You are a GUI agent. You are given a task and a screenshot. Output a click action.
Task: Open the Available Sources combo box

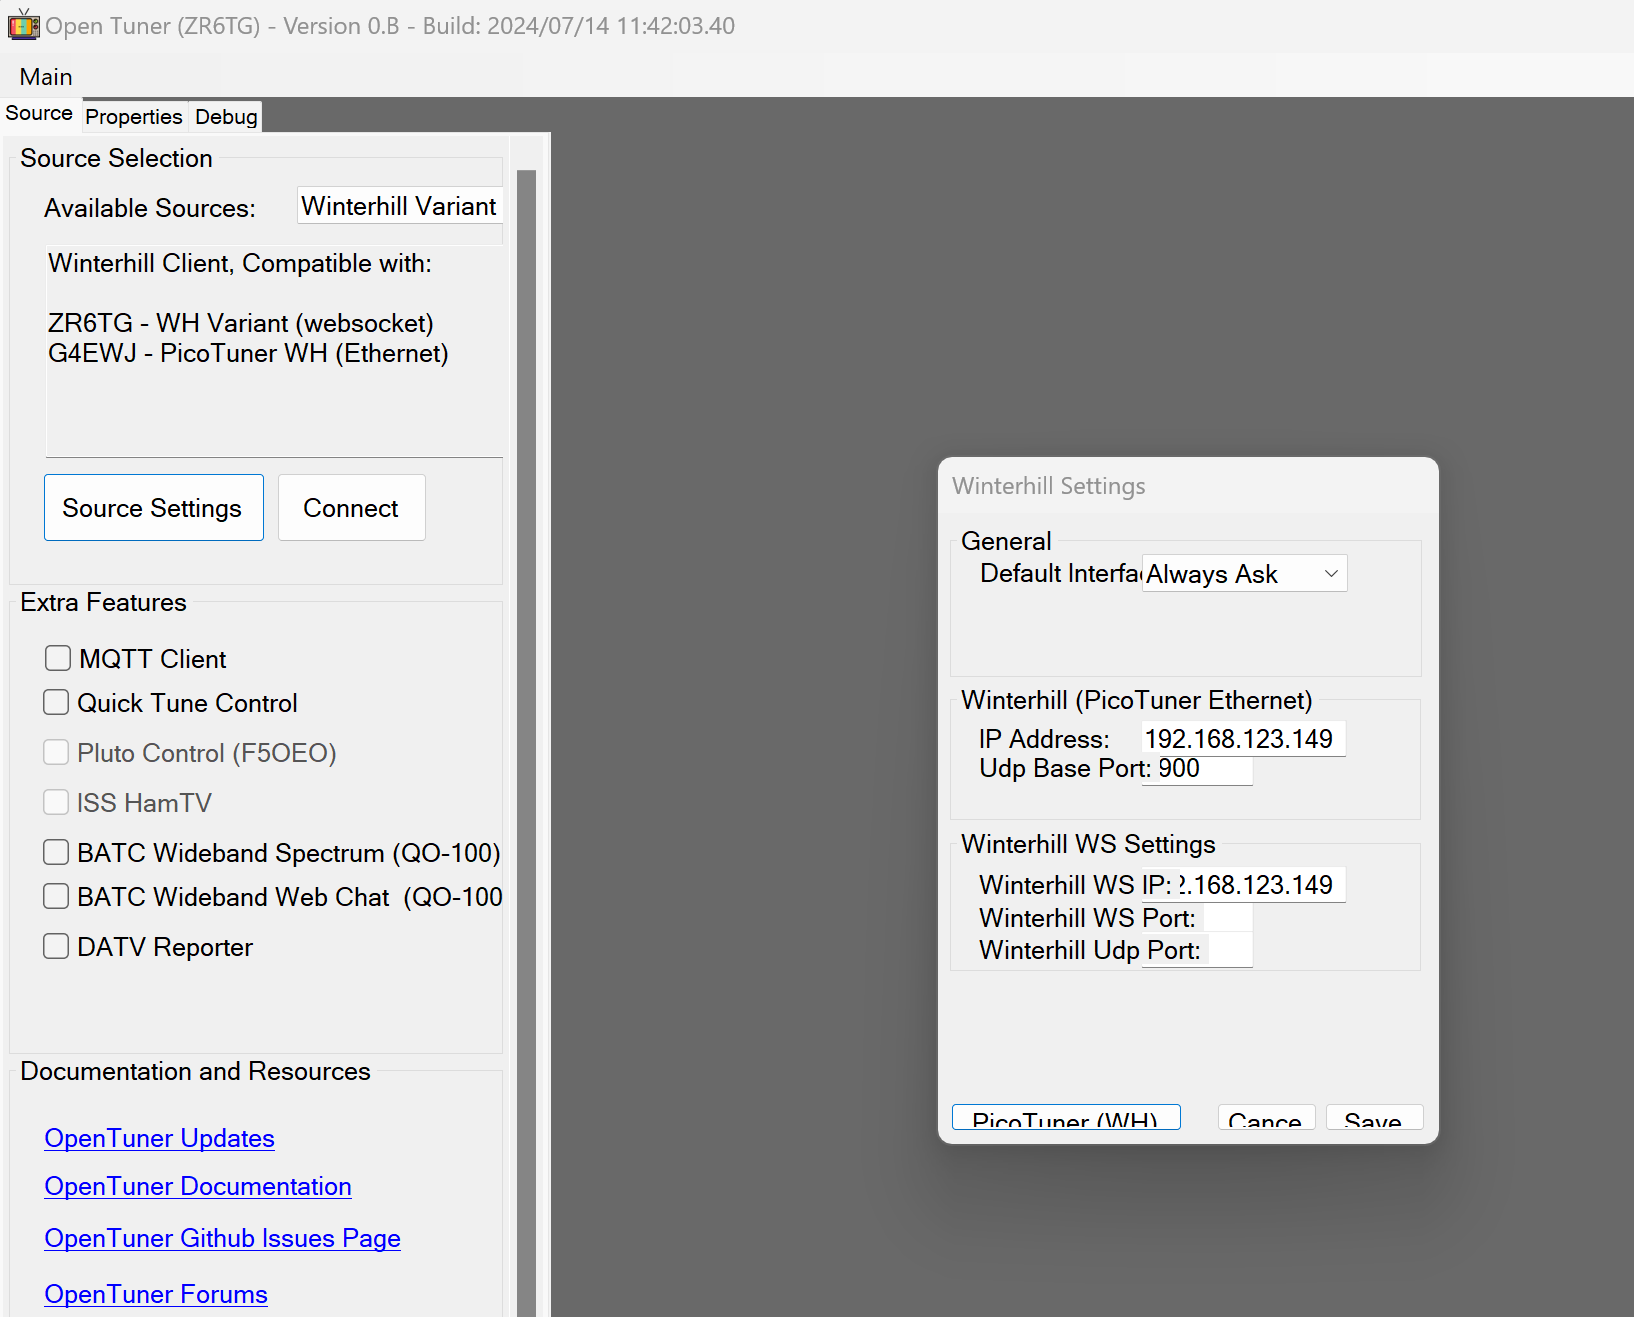point(400,206)
